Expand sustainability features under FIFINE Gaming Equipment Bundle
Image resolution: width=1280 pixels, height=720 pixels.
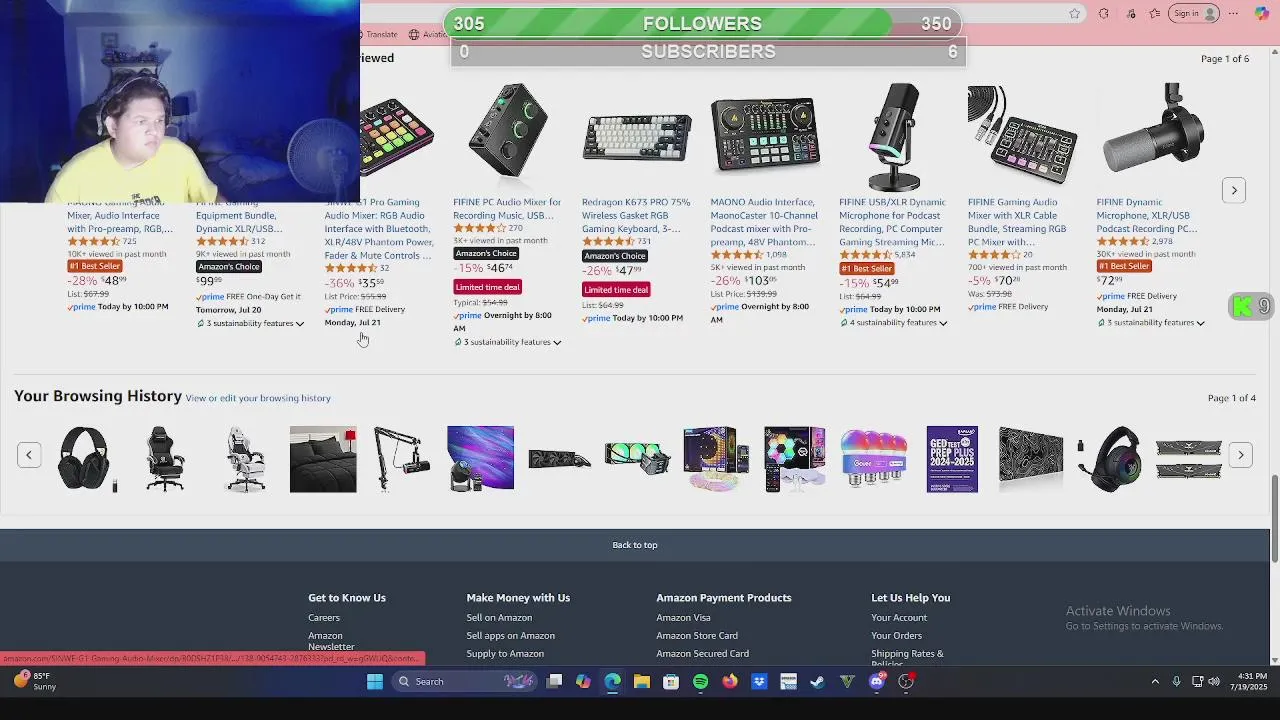250,324
